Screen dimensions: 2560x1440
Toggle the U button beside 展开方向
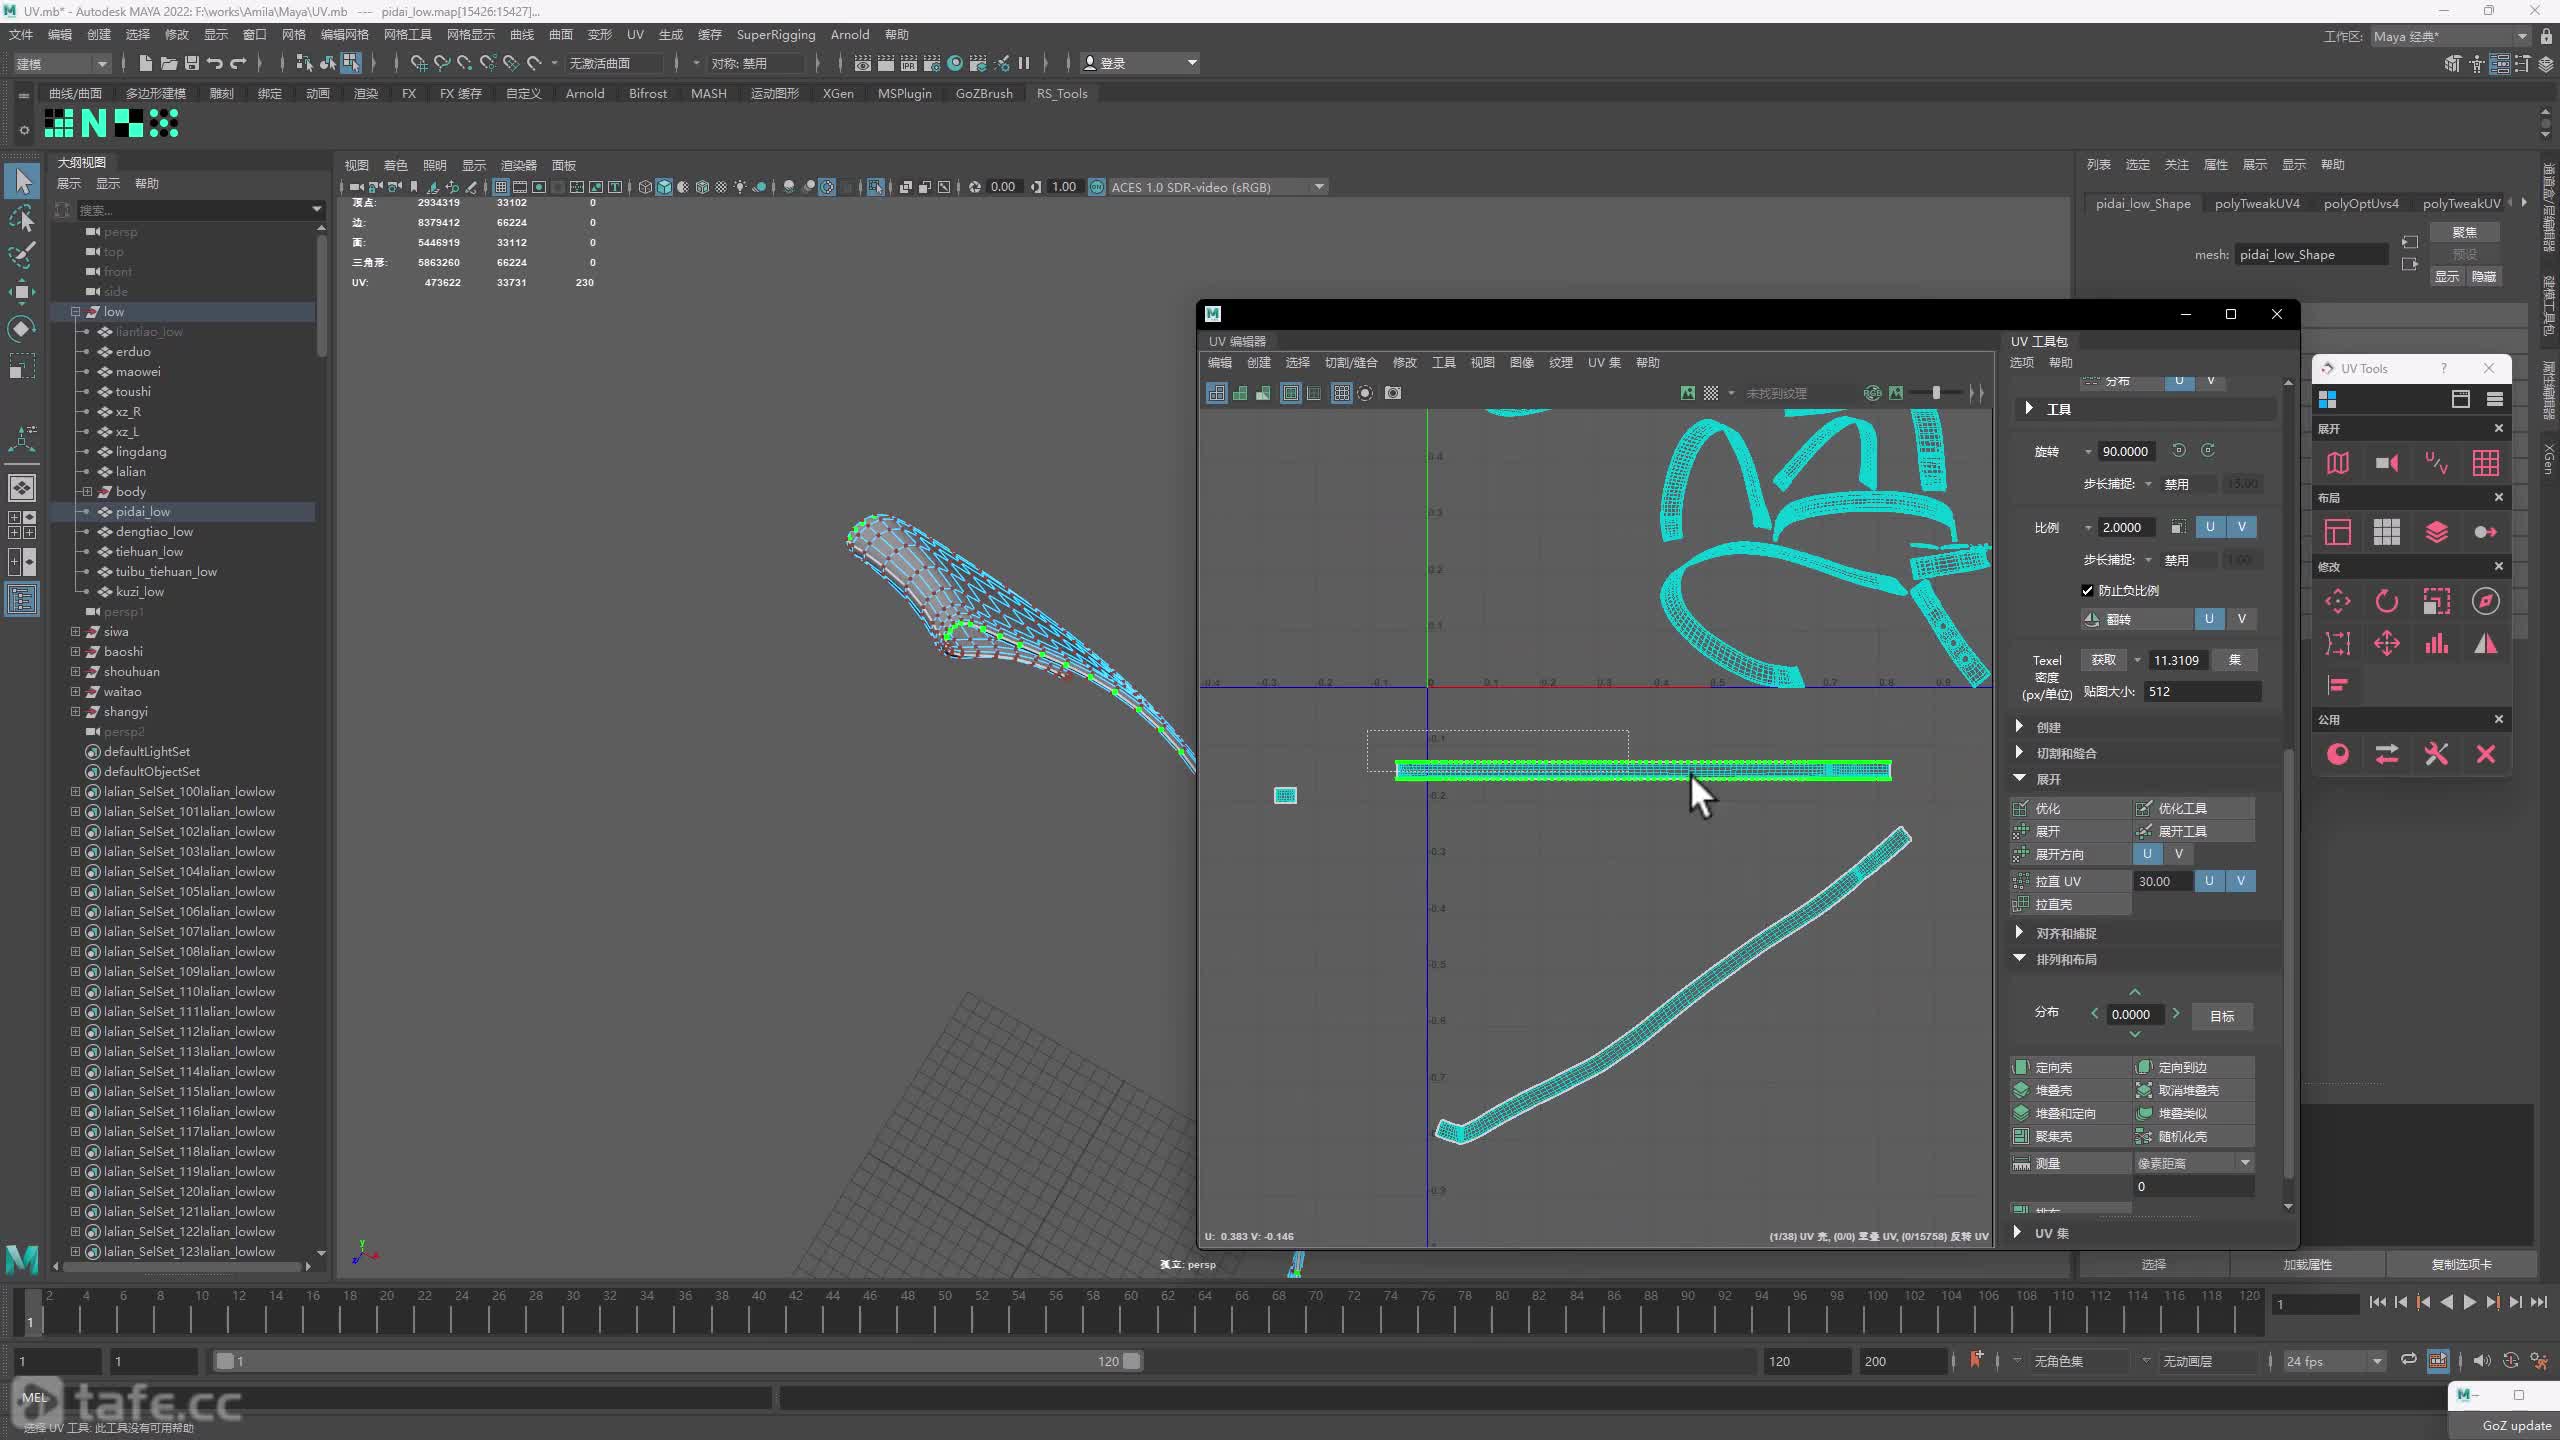pyautogui.click(x=2147, y=854)
